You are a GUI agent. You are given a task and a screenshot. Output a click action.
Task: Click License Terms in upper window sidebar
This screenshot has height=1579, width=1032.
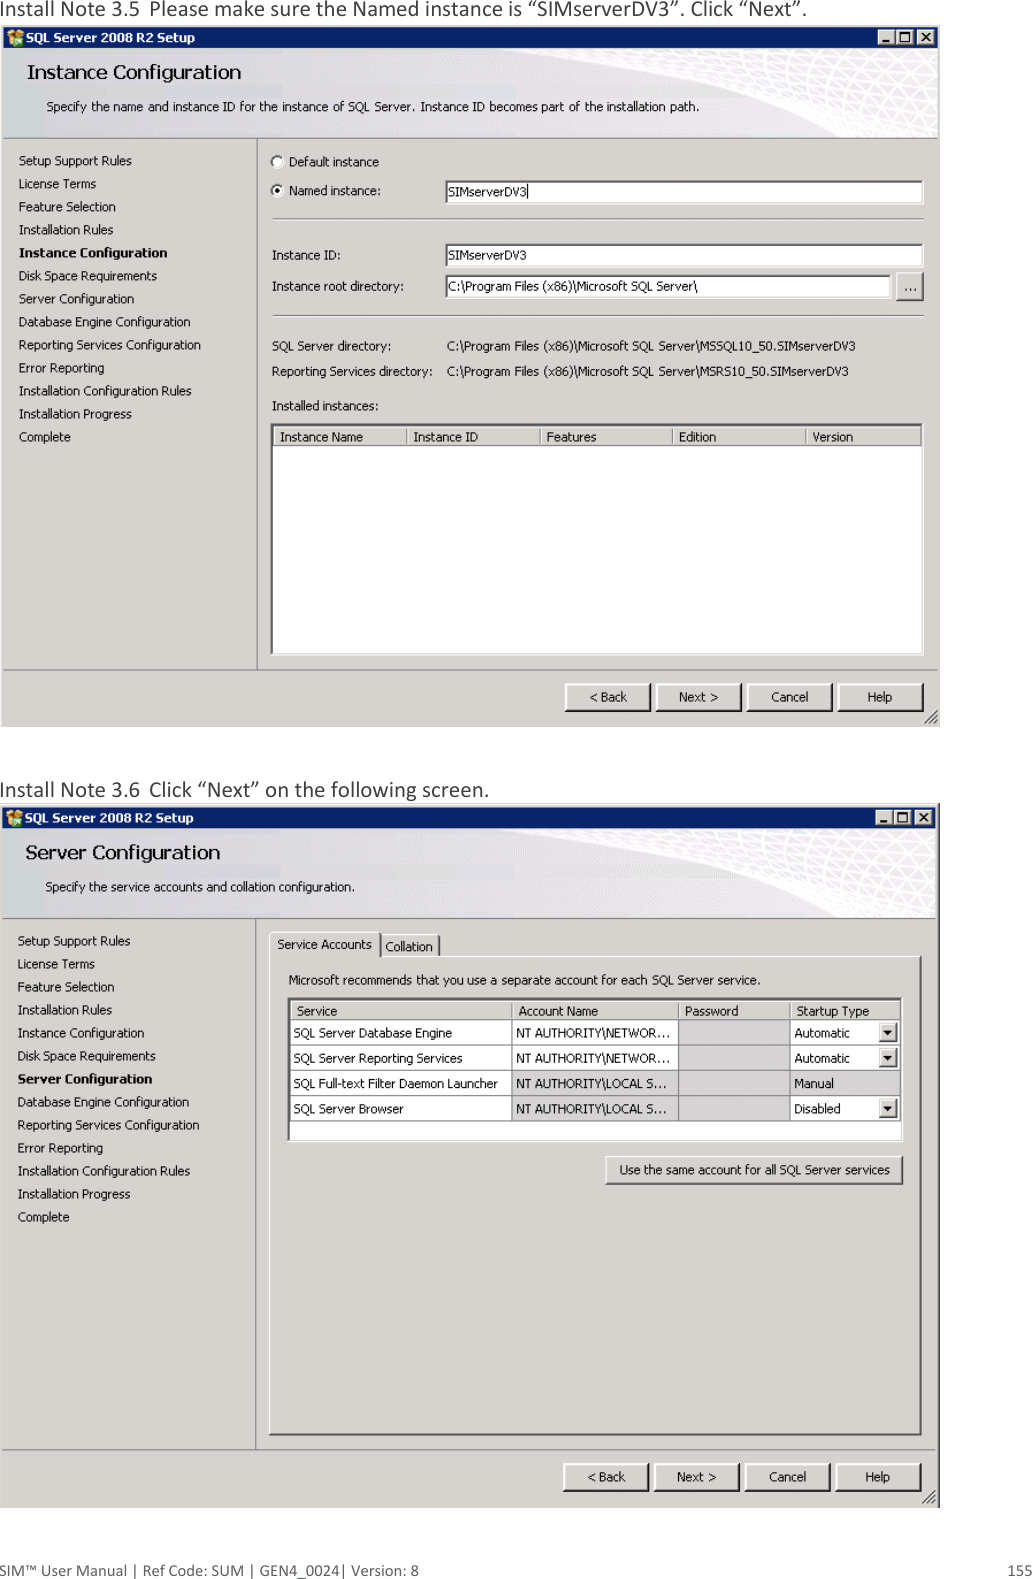coord(57,184)
